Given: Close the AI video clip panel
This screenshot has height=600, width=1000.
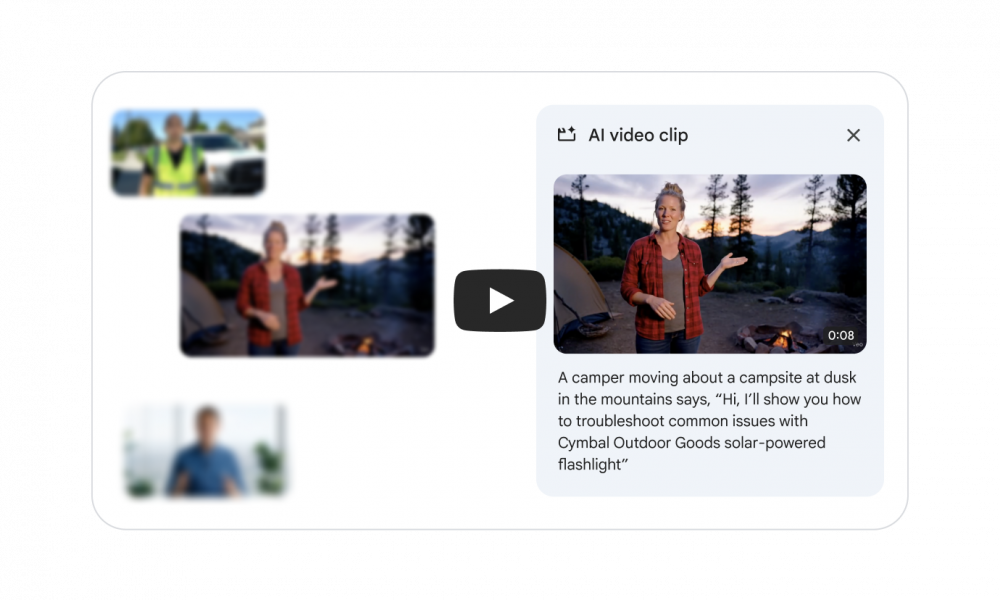Looking at the screenshot, I should click(x=853, y=135).
